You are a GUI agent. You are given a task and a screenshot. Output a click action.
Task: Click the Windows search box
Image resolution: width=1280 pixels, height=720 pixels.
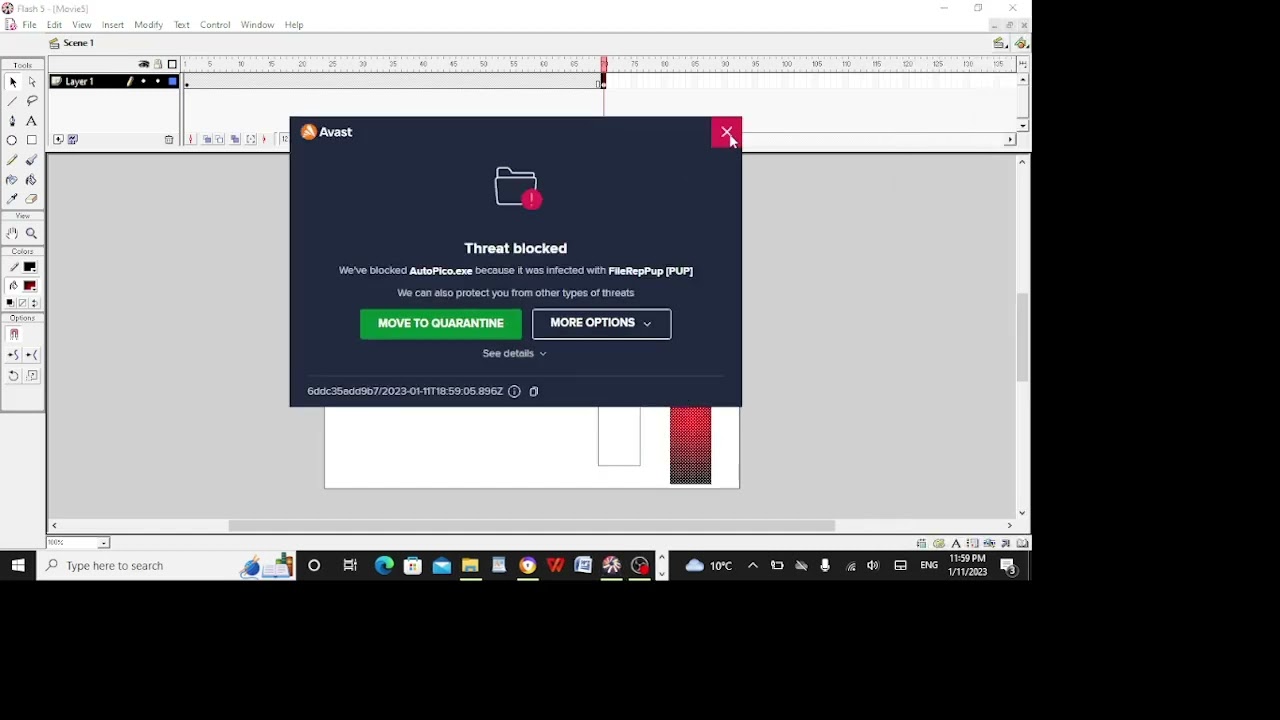click(166, 566)
